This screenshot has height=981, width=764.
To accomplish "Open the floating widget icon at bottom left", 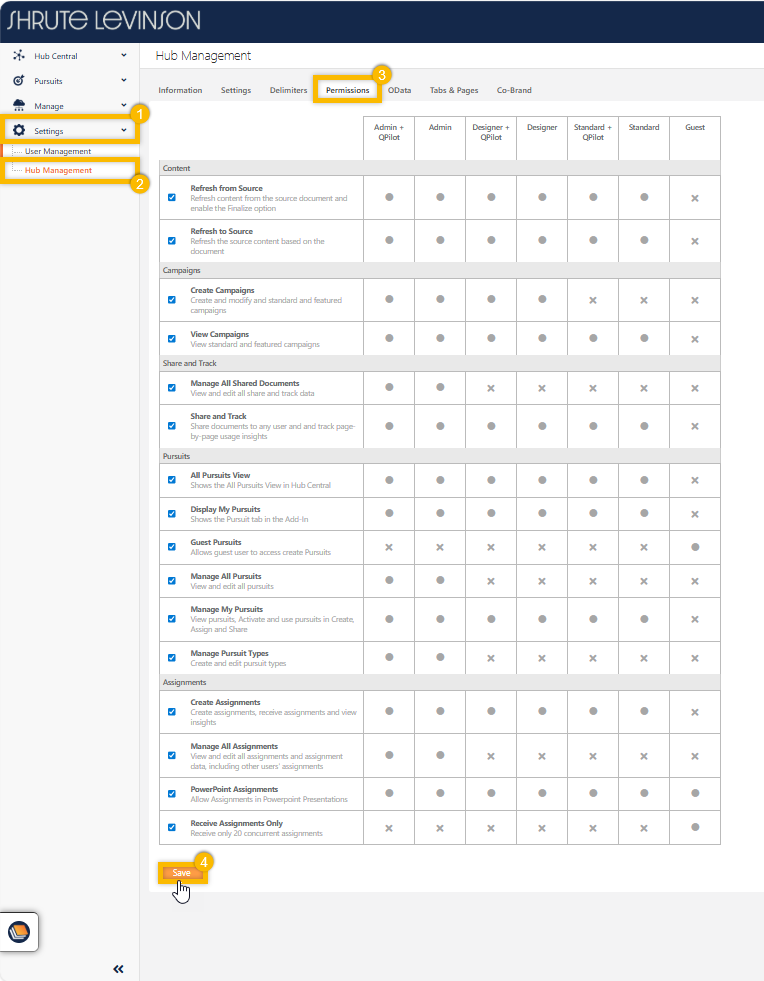I will click(x=19, y=932).
